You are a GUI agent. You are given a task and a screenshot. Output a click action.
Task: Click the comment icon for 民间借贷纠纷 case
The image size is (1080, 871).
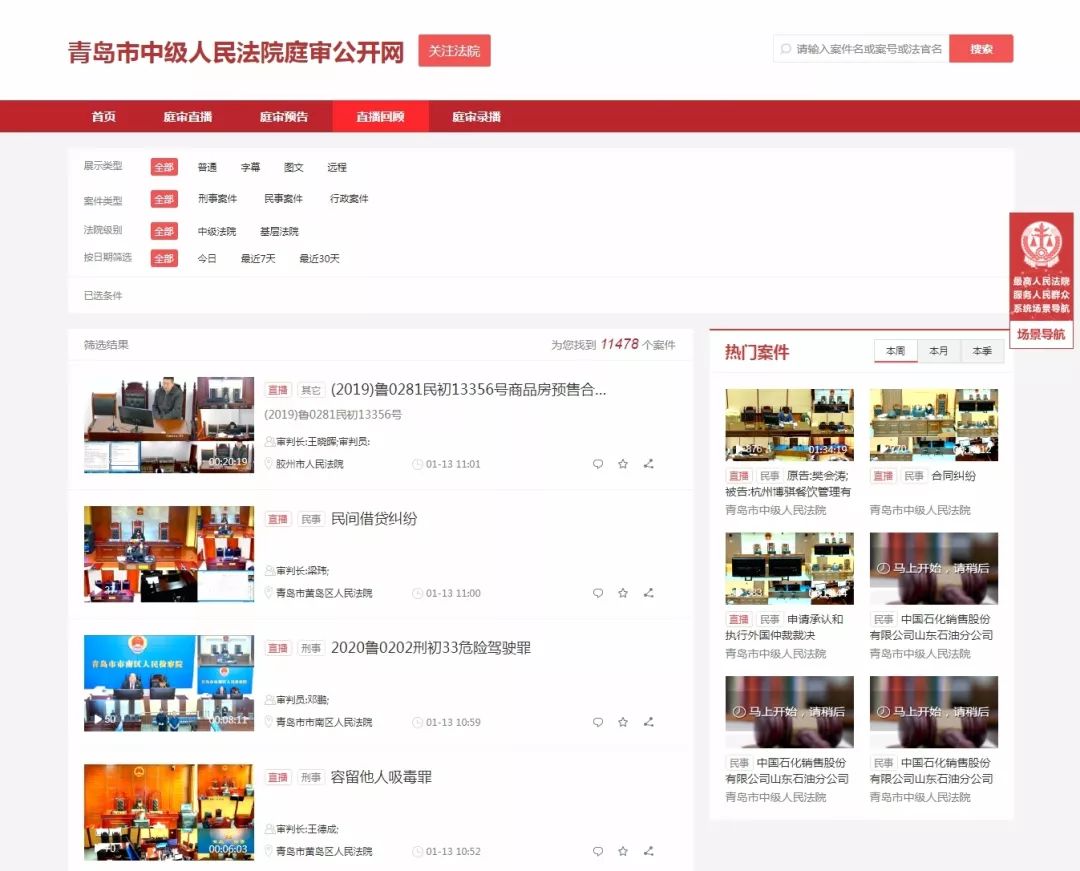598,593
